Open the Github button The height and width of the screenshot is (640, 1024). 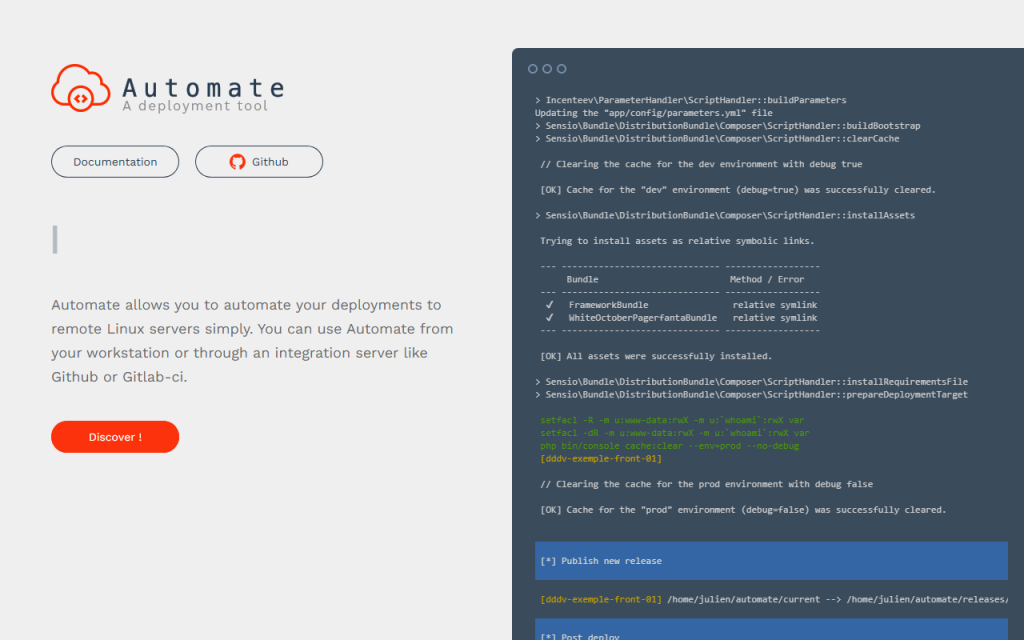click(259, 162)
